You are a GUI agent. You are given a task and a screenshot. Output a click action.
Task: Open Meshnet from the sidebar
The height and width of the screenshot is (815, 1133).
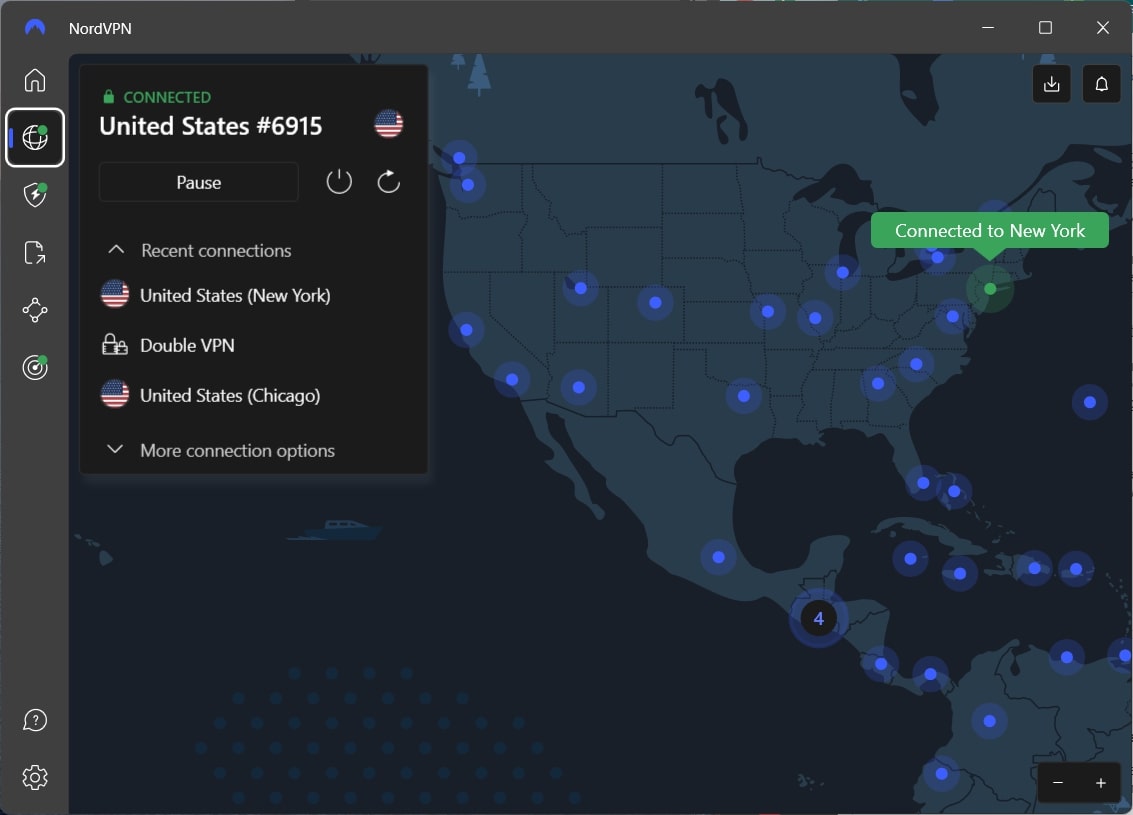pos(35,310)
